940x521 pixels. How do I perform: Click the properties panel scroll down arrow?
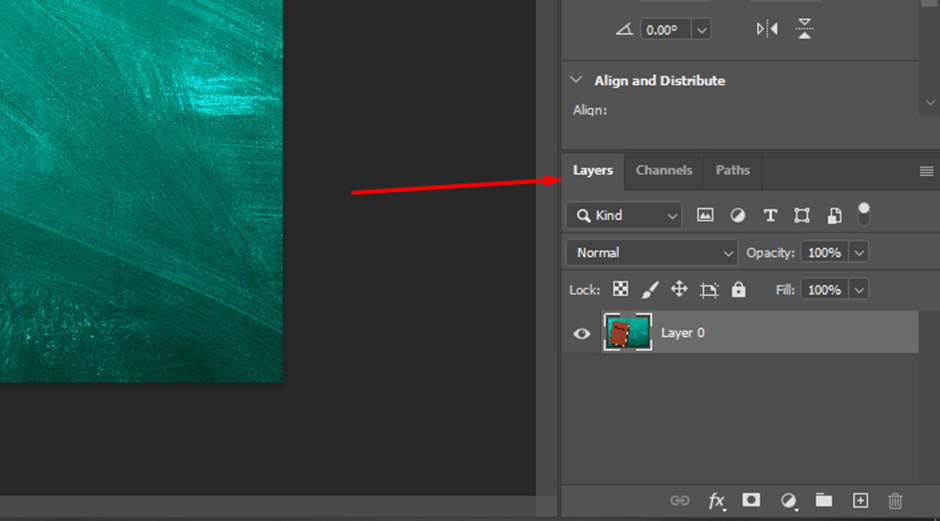coord(930,103)
